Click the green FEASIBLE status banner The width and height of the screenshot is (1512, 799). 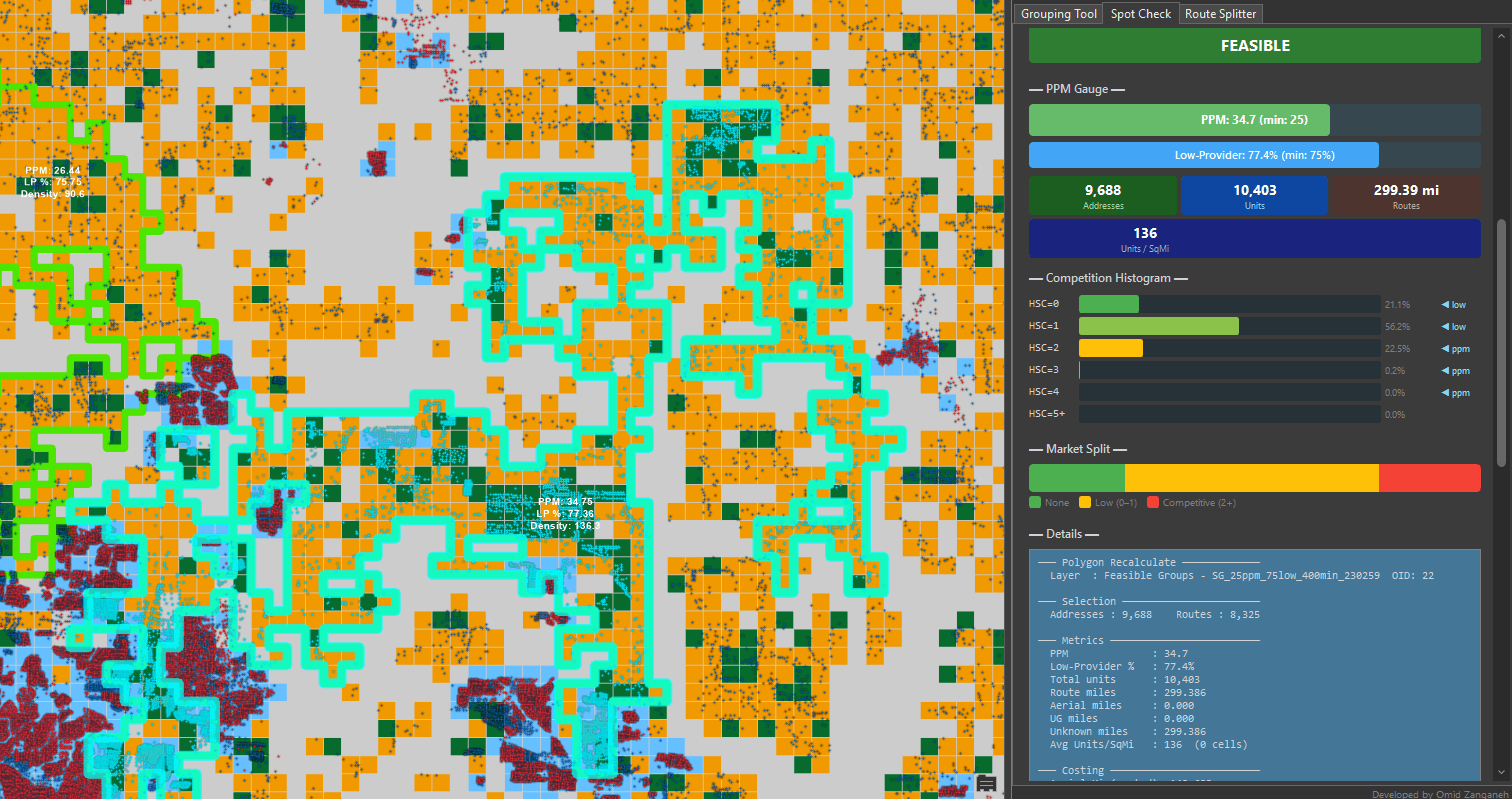click(1255, 46)
